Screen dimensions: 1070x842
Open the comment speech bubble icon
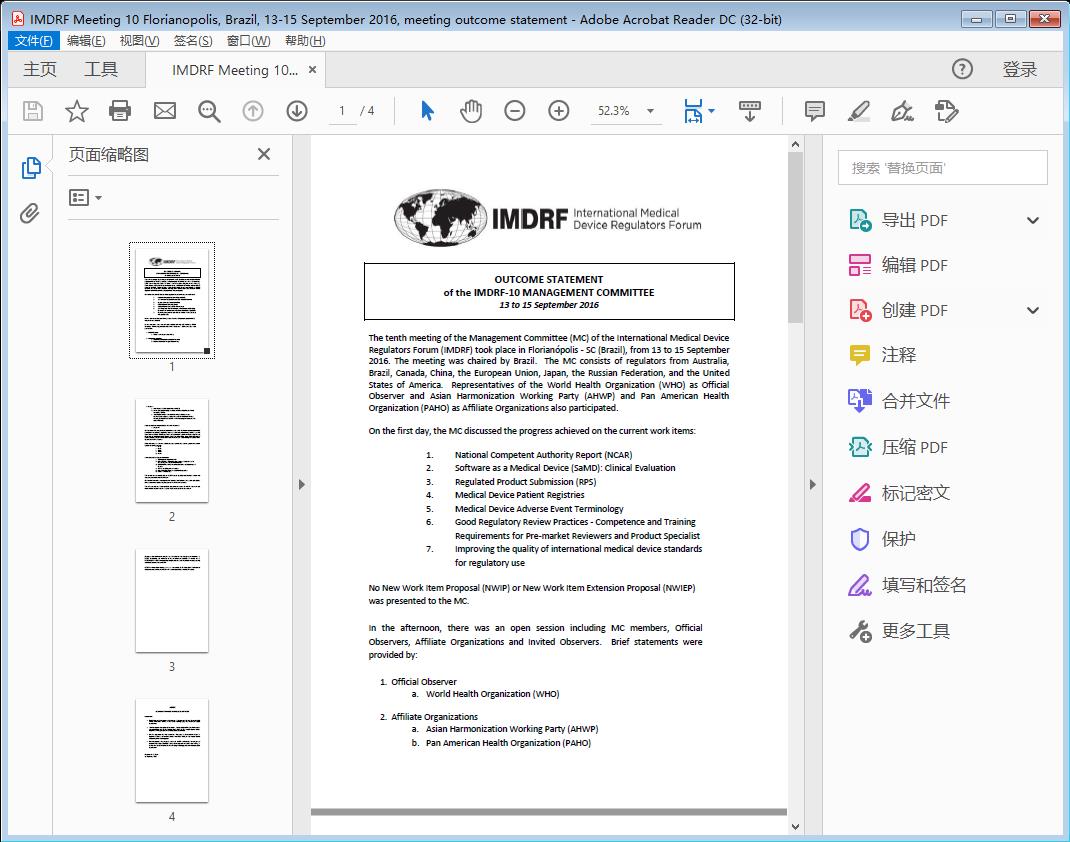click(815, 111)
